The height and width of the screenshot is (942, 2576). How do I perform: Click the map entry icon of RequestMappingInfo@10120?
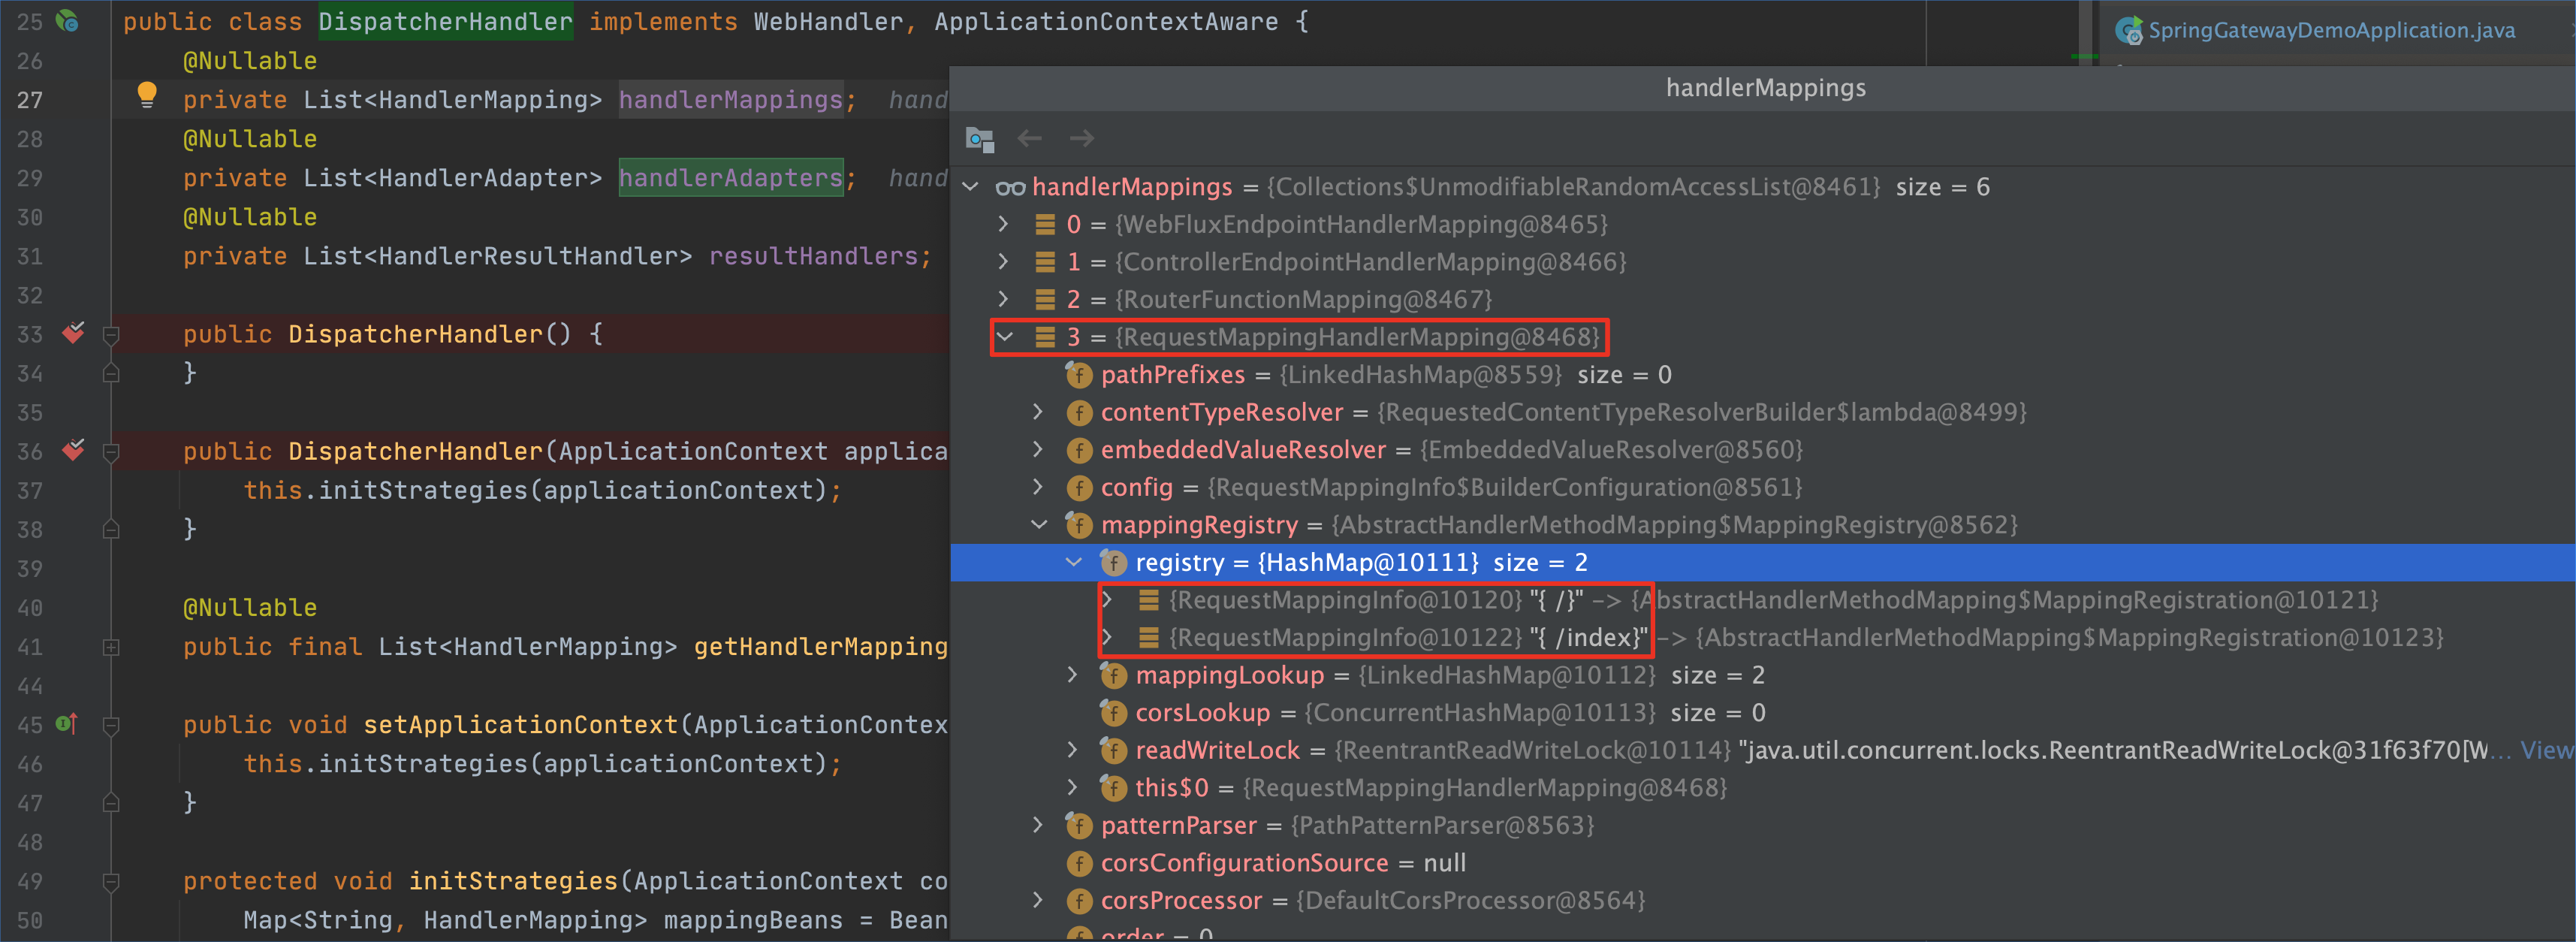point(1148,600)
